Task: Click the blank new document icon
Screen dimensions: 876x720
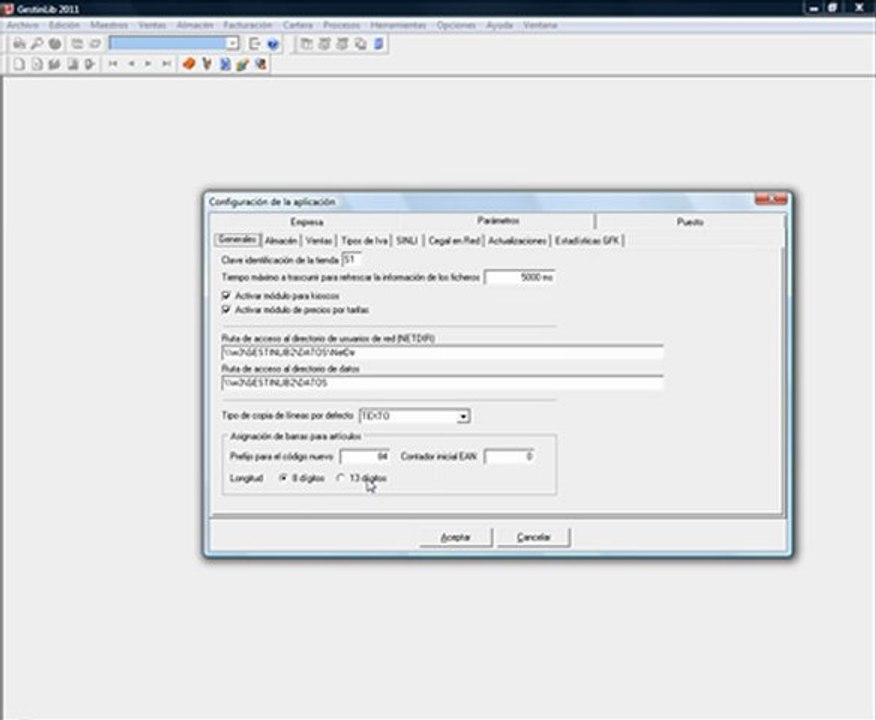Action: point(19,64)
